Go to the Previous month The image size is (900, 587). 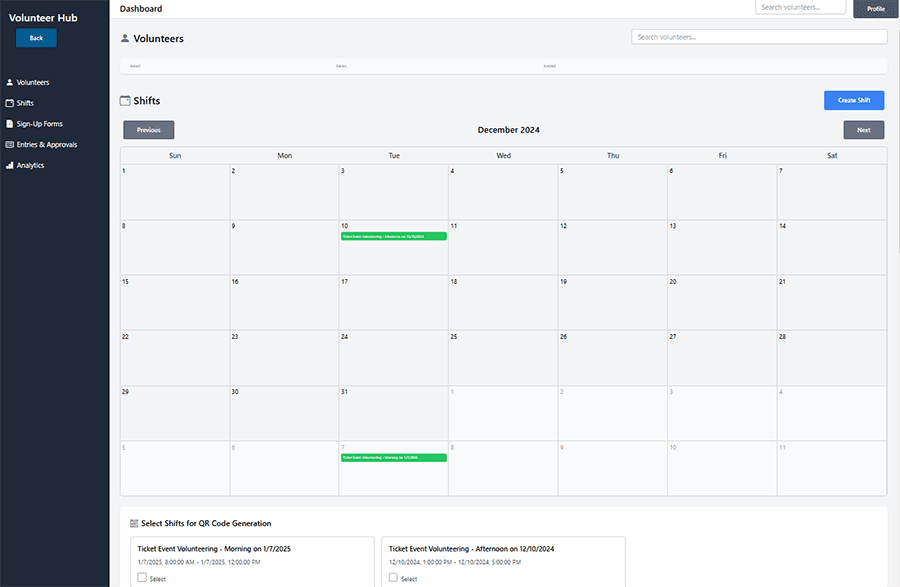(x=149, y=130)
